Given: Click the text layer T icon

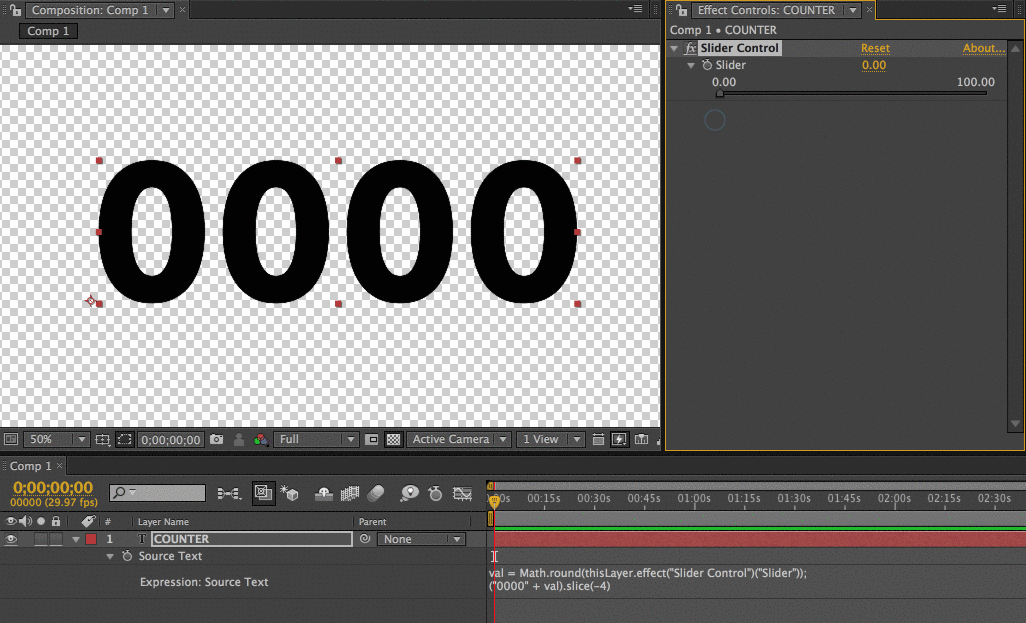Looking at the screenshot, I should [141, 539].
